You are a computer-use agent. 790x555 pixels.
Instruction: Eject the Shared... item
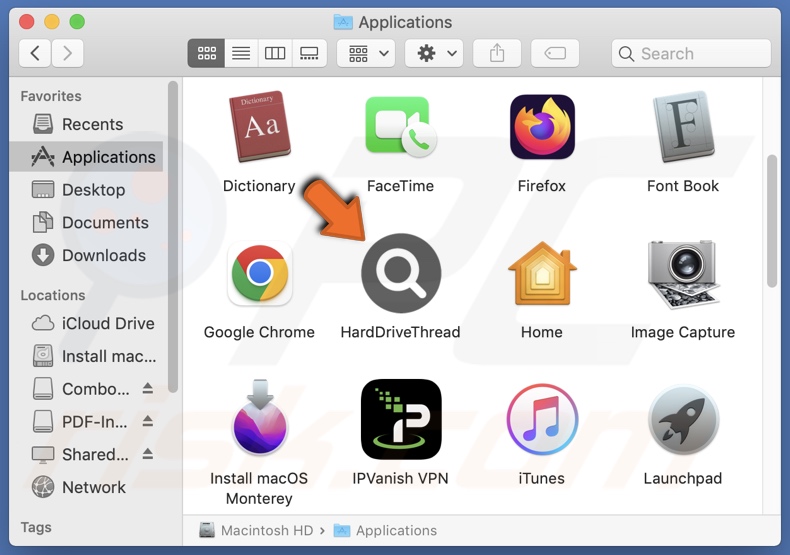[148, 454]
